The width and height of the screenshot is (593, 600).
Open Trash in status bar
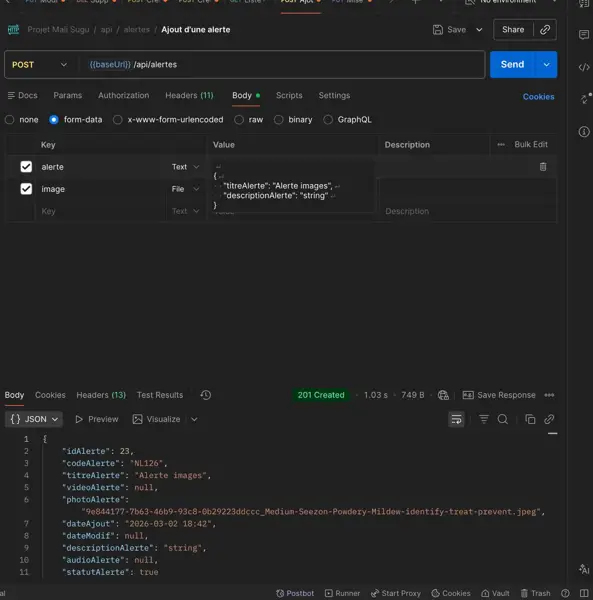click(535, 593)
